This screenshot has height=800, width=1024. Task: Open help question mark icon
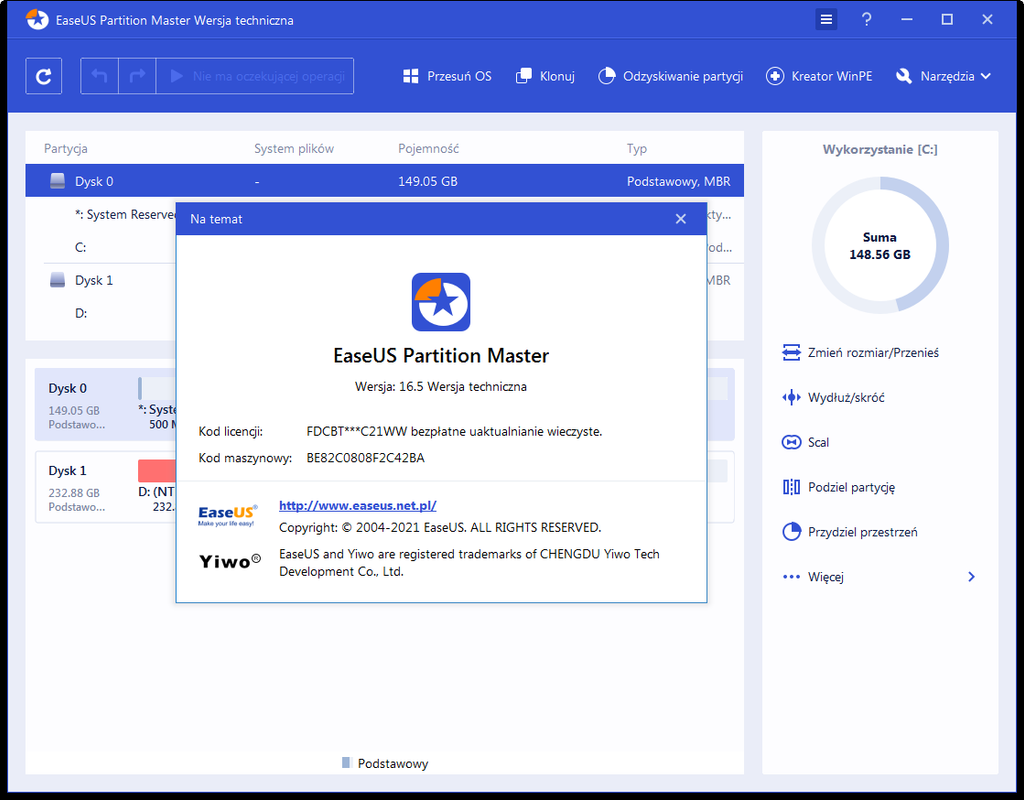point(867,20)
